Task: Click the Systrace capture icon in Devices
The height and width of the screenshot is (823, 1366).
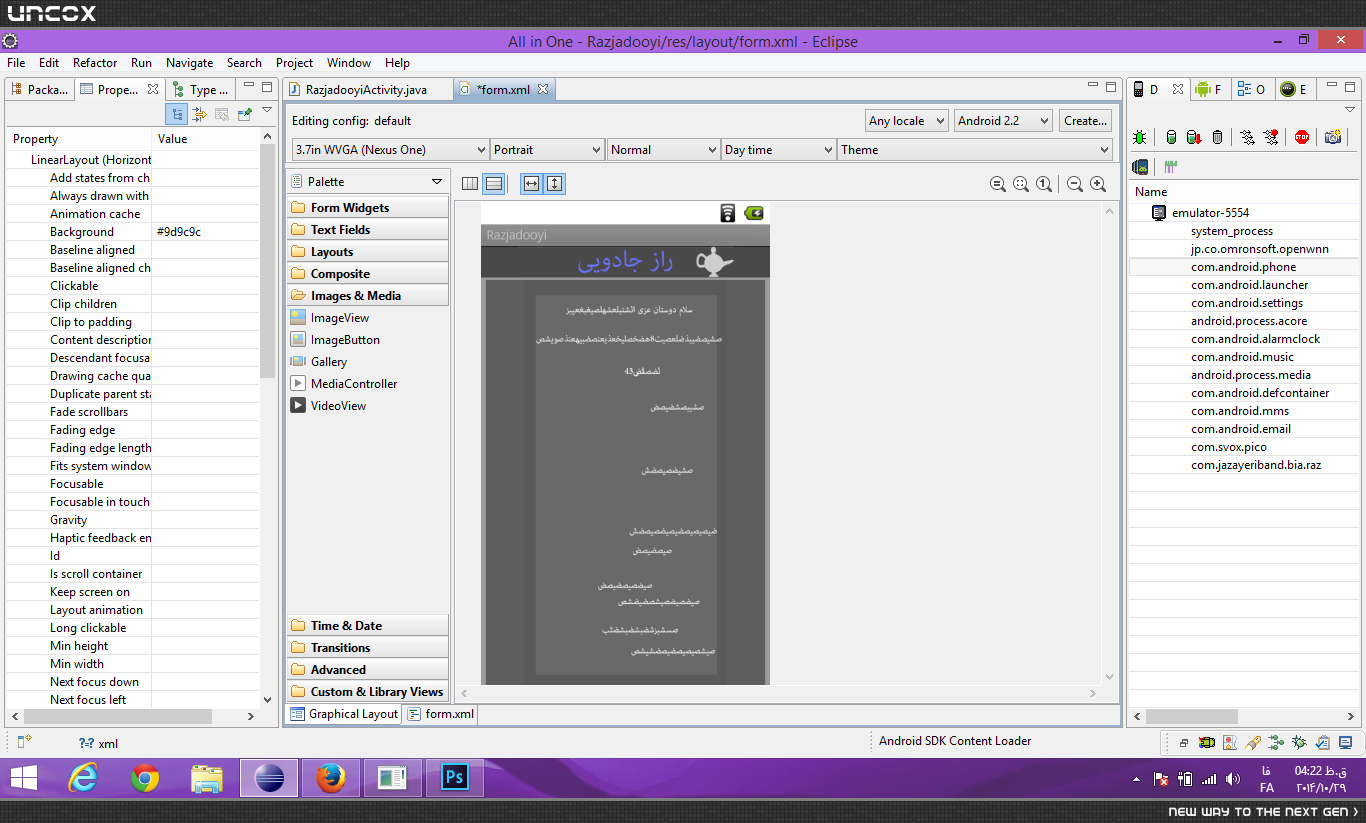Action: 1169,166
